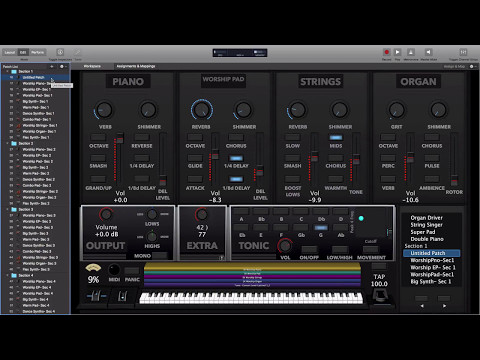Screen dimensions: 480x360
Task: Collapse Section 2 folder in Patch List
Action: click(7, 143)
